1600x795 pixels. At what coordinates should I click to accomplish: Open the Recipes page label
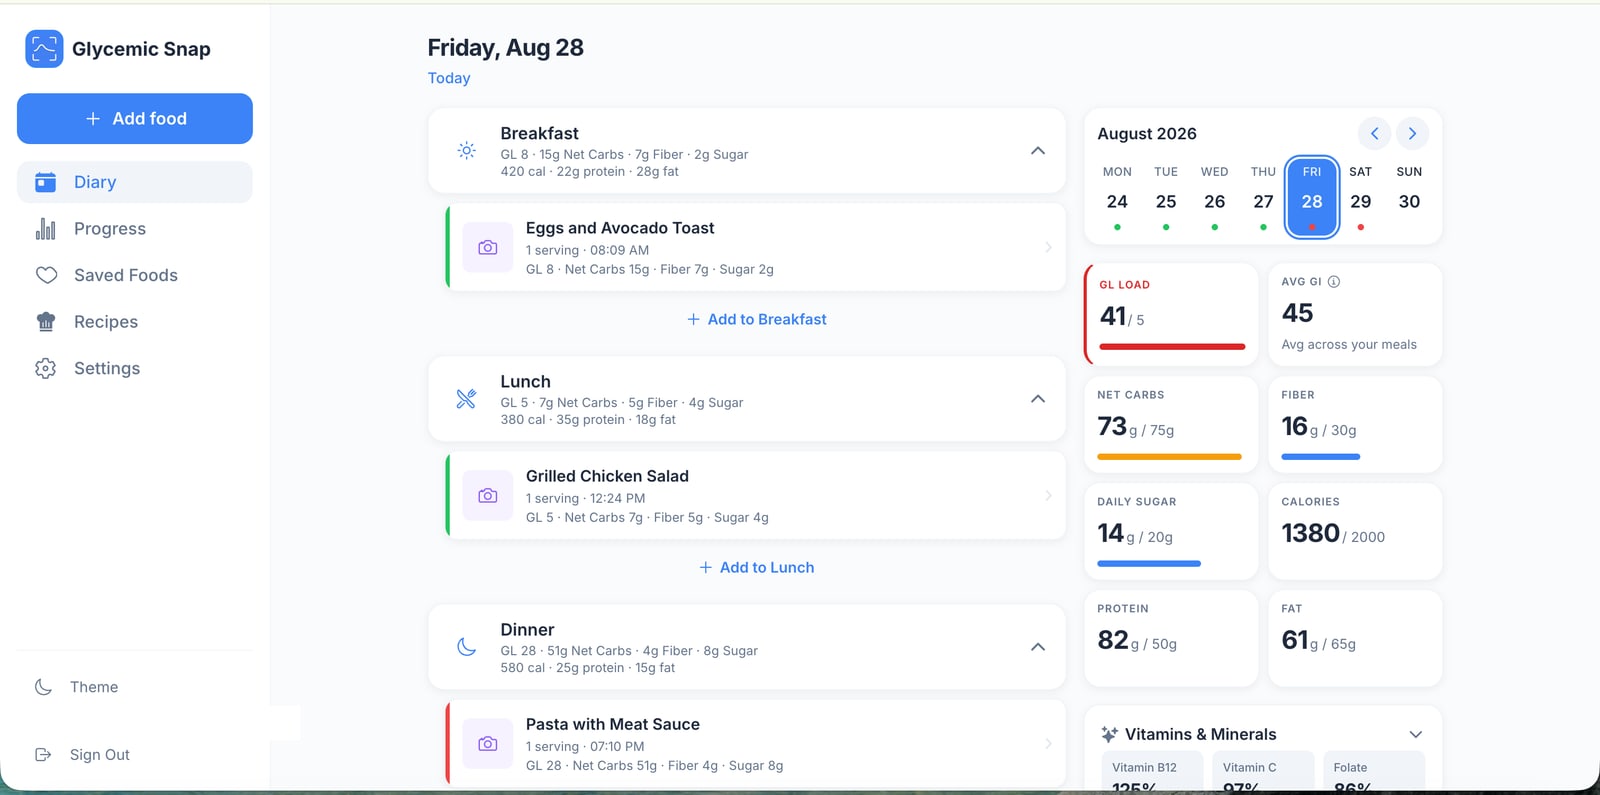coord(106,322)
